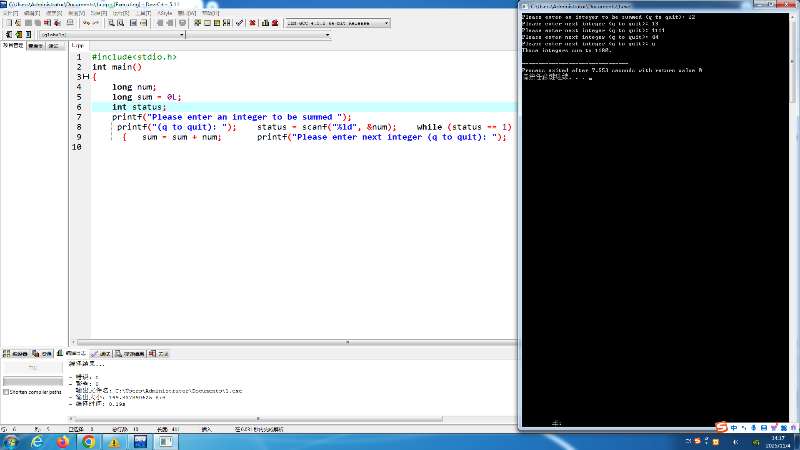
Task: Click the Close bottom panel tab
Action: point(159,354)
